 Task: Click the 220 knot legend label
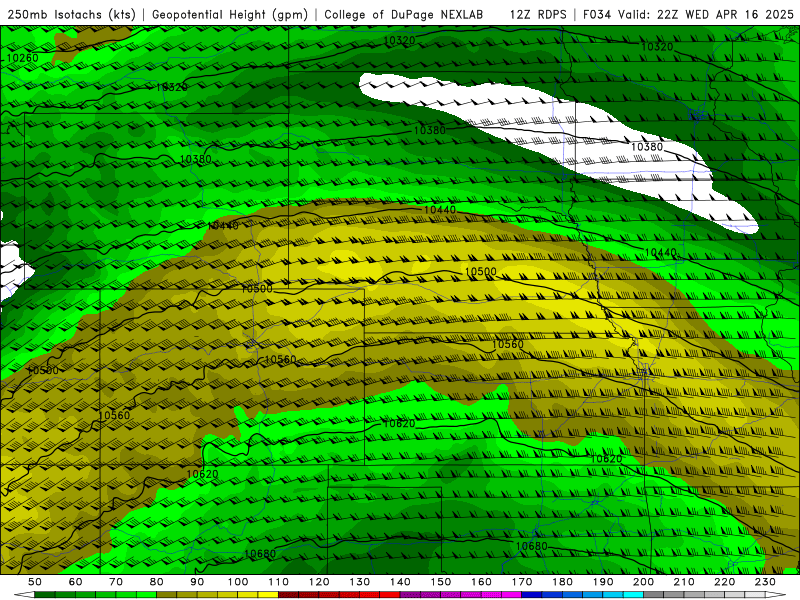pyautogui.click(x=725, y=582)
